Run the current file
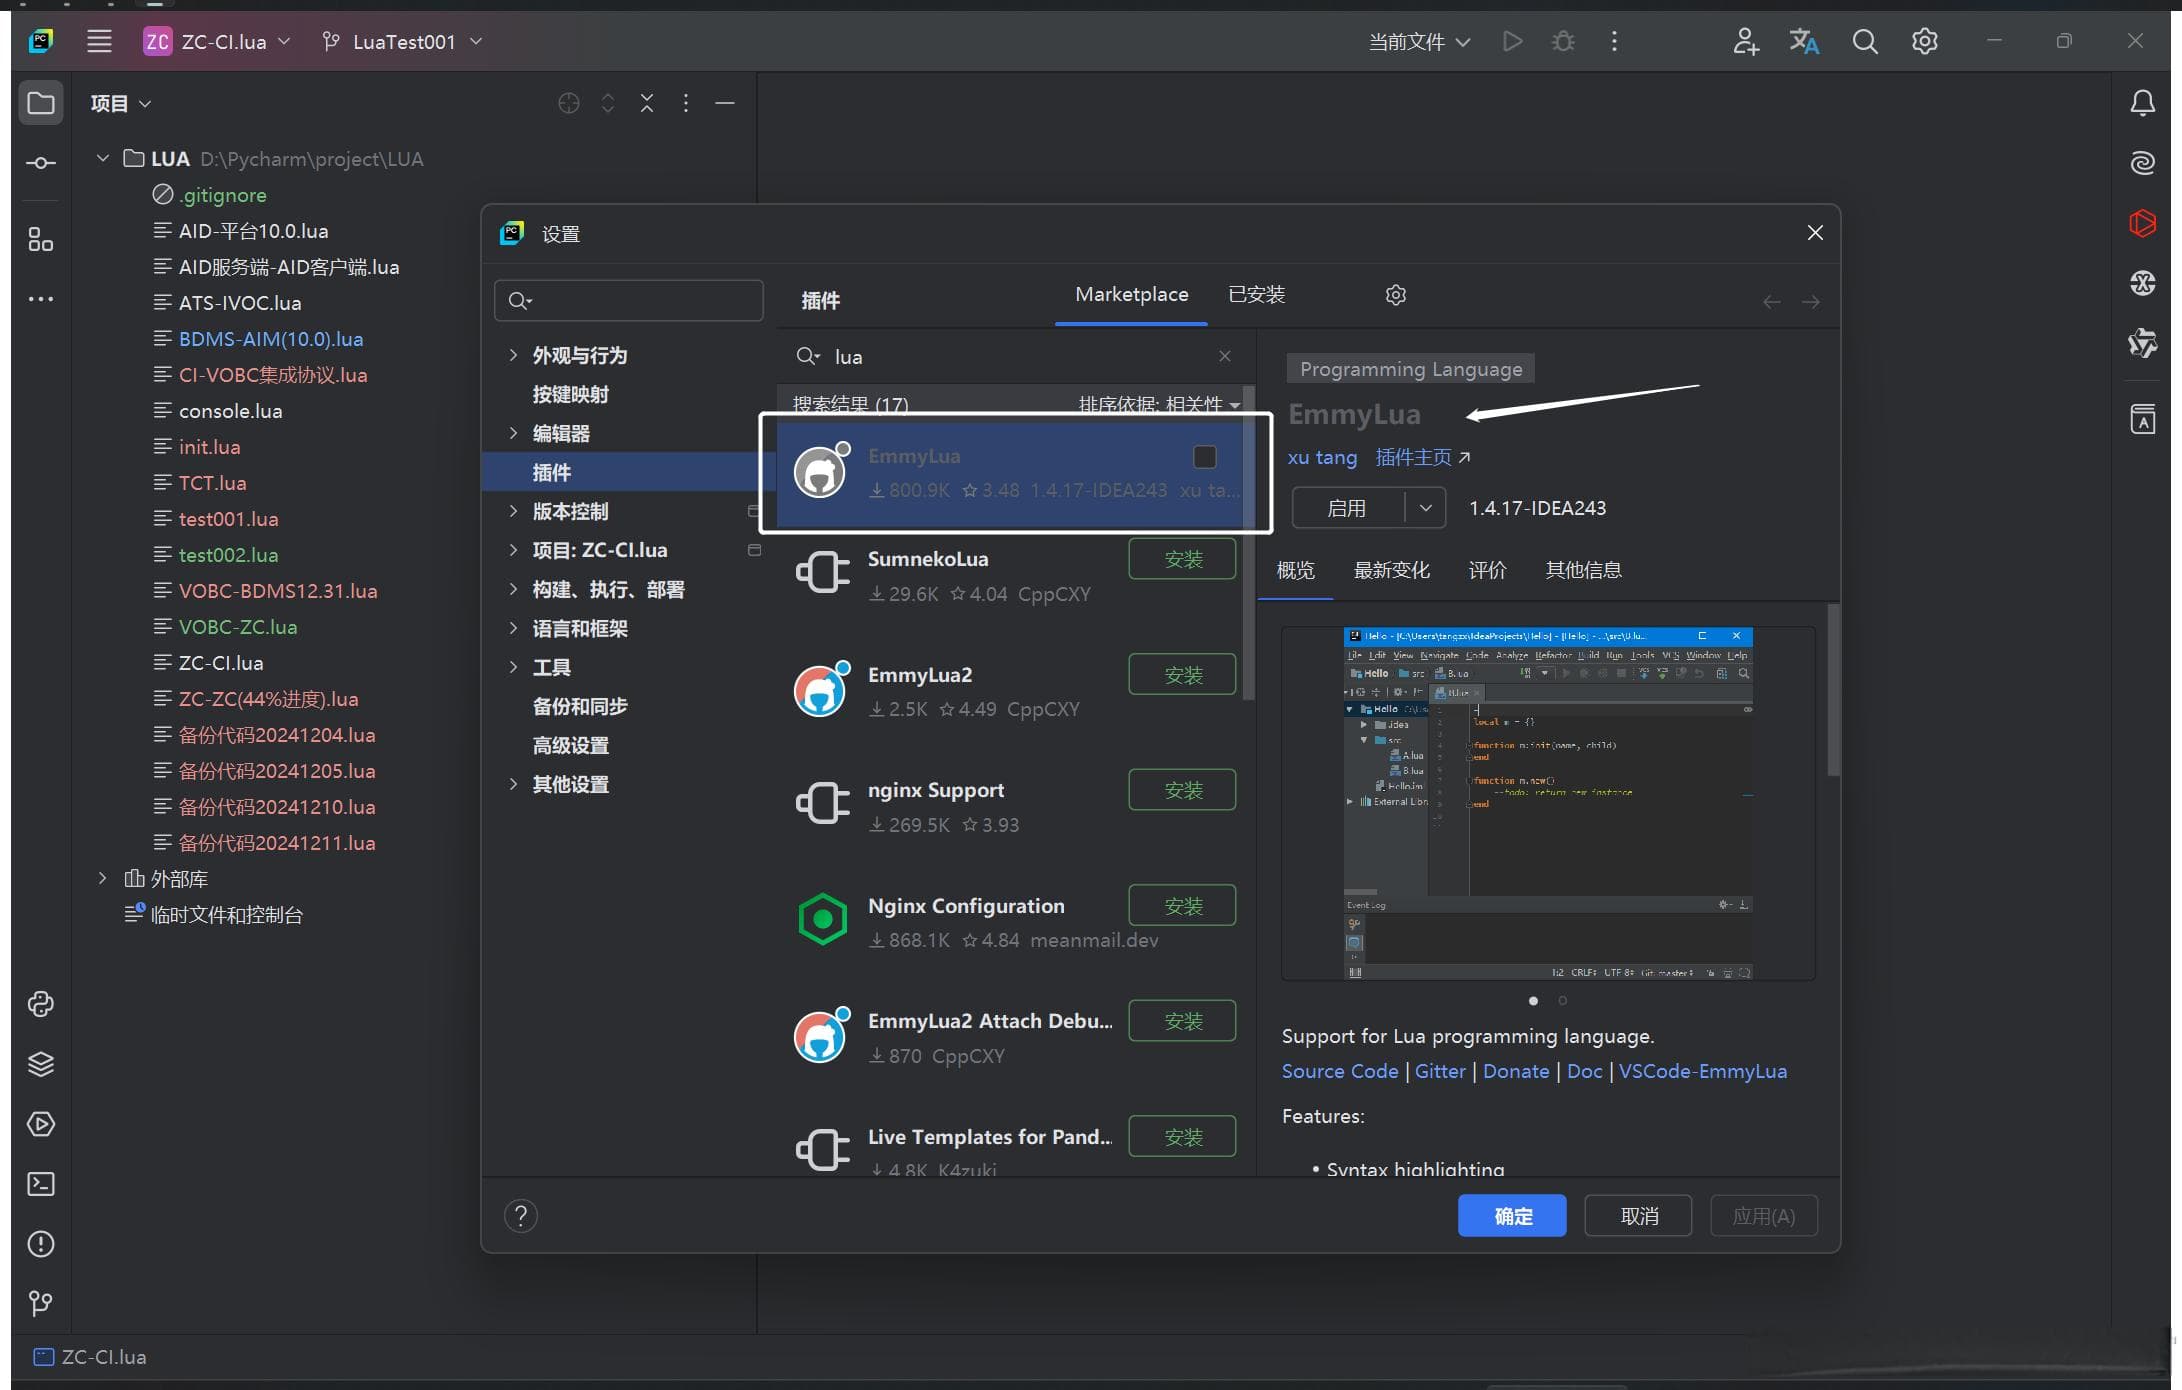Viewport: 2182px width, 1390px height. click(1512, 41)
